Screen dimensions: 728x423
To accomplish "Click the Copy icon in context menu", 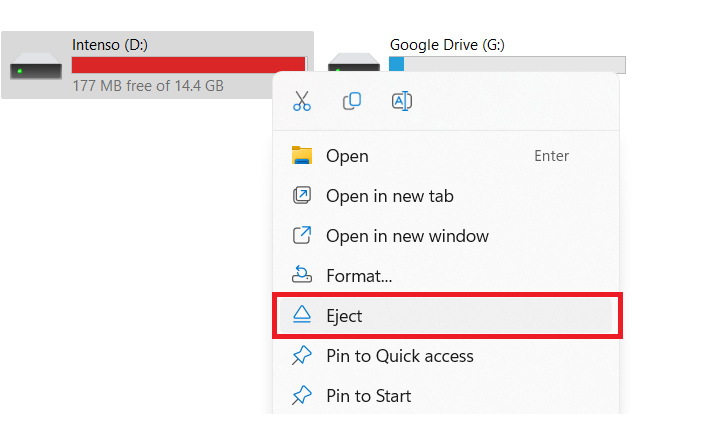I will (352, 101).
